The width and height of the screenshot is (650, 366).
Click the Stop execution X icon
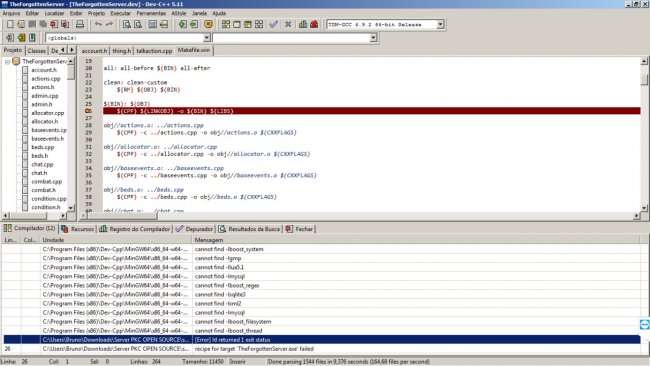[288, 24]
